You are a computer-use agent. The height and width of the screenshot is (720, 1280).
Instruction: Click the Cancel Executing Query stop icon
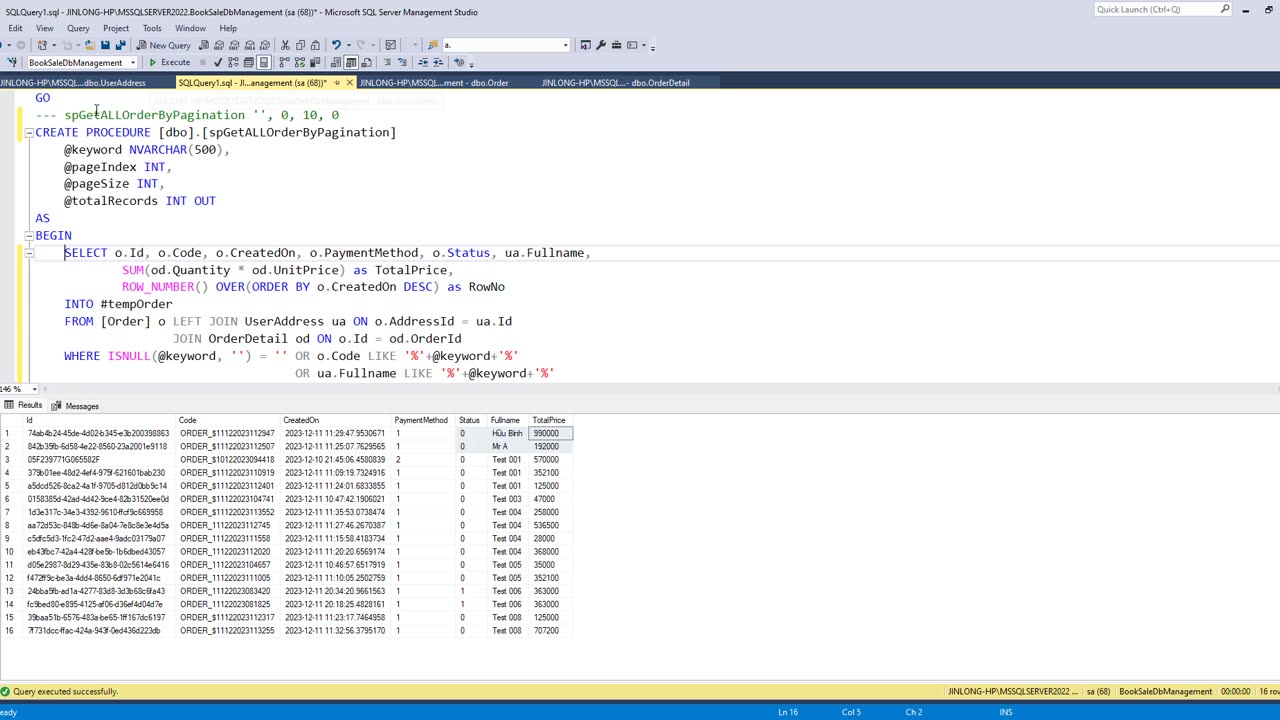point(203,62)
